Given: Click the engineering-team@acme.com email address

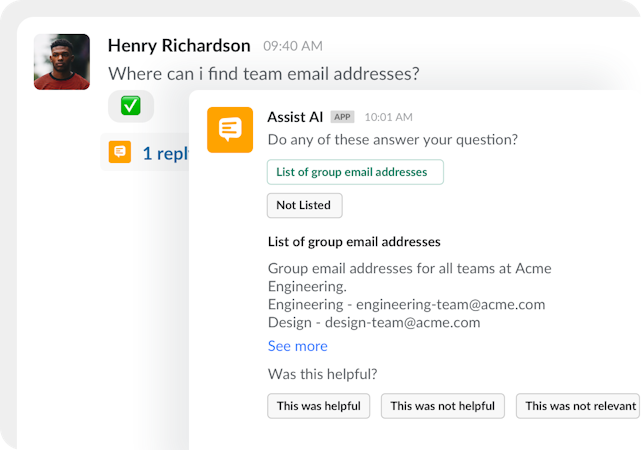Looking at the screenshot, I should point(450,305).
